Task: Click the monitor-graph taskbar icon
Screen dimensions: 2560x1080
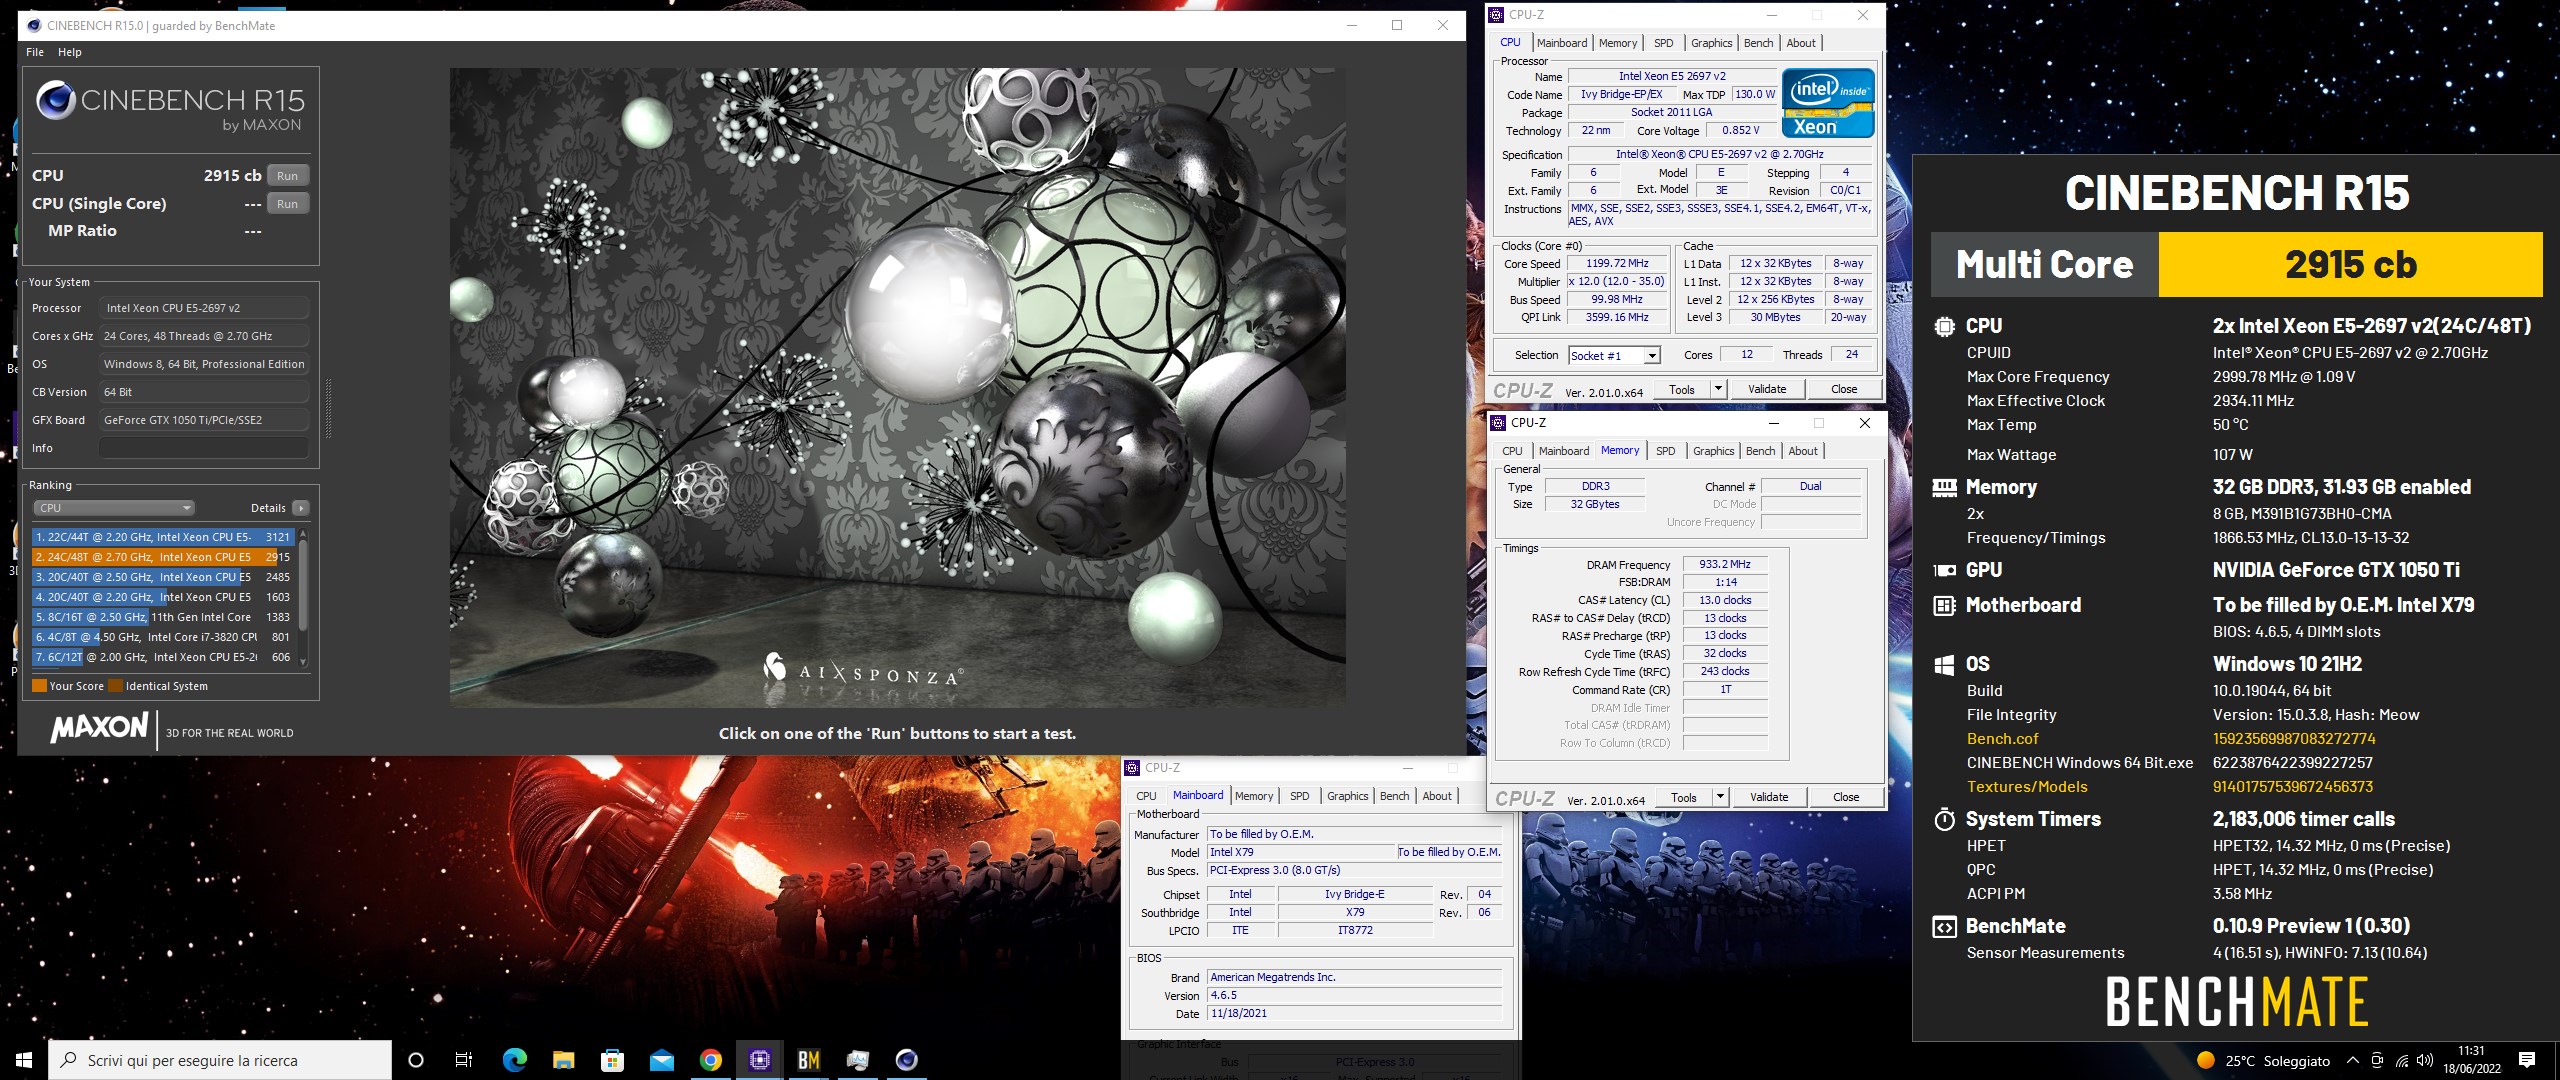Action: 857,1060
